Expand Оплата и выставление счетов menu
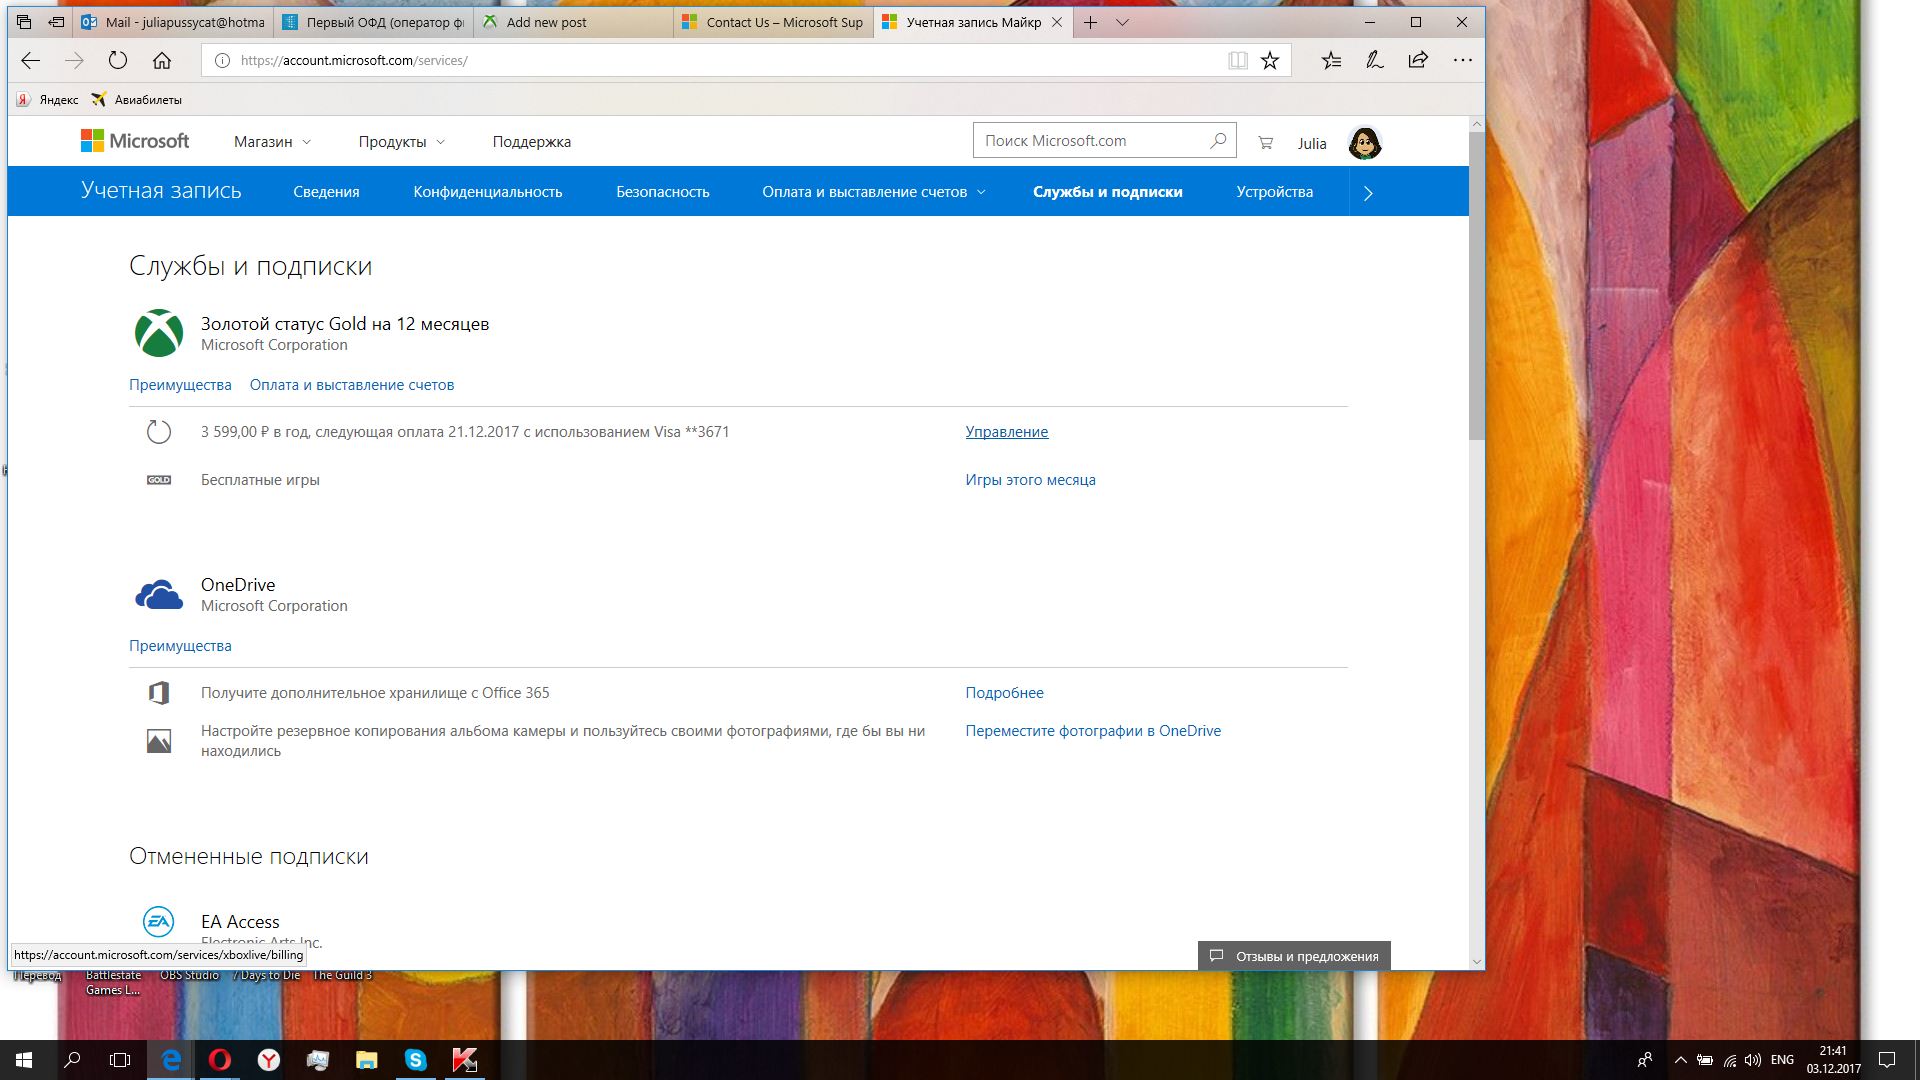The height and width of the screenshot is (1080, 1920). [x=873, y=192]
